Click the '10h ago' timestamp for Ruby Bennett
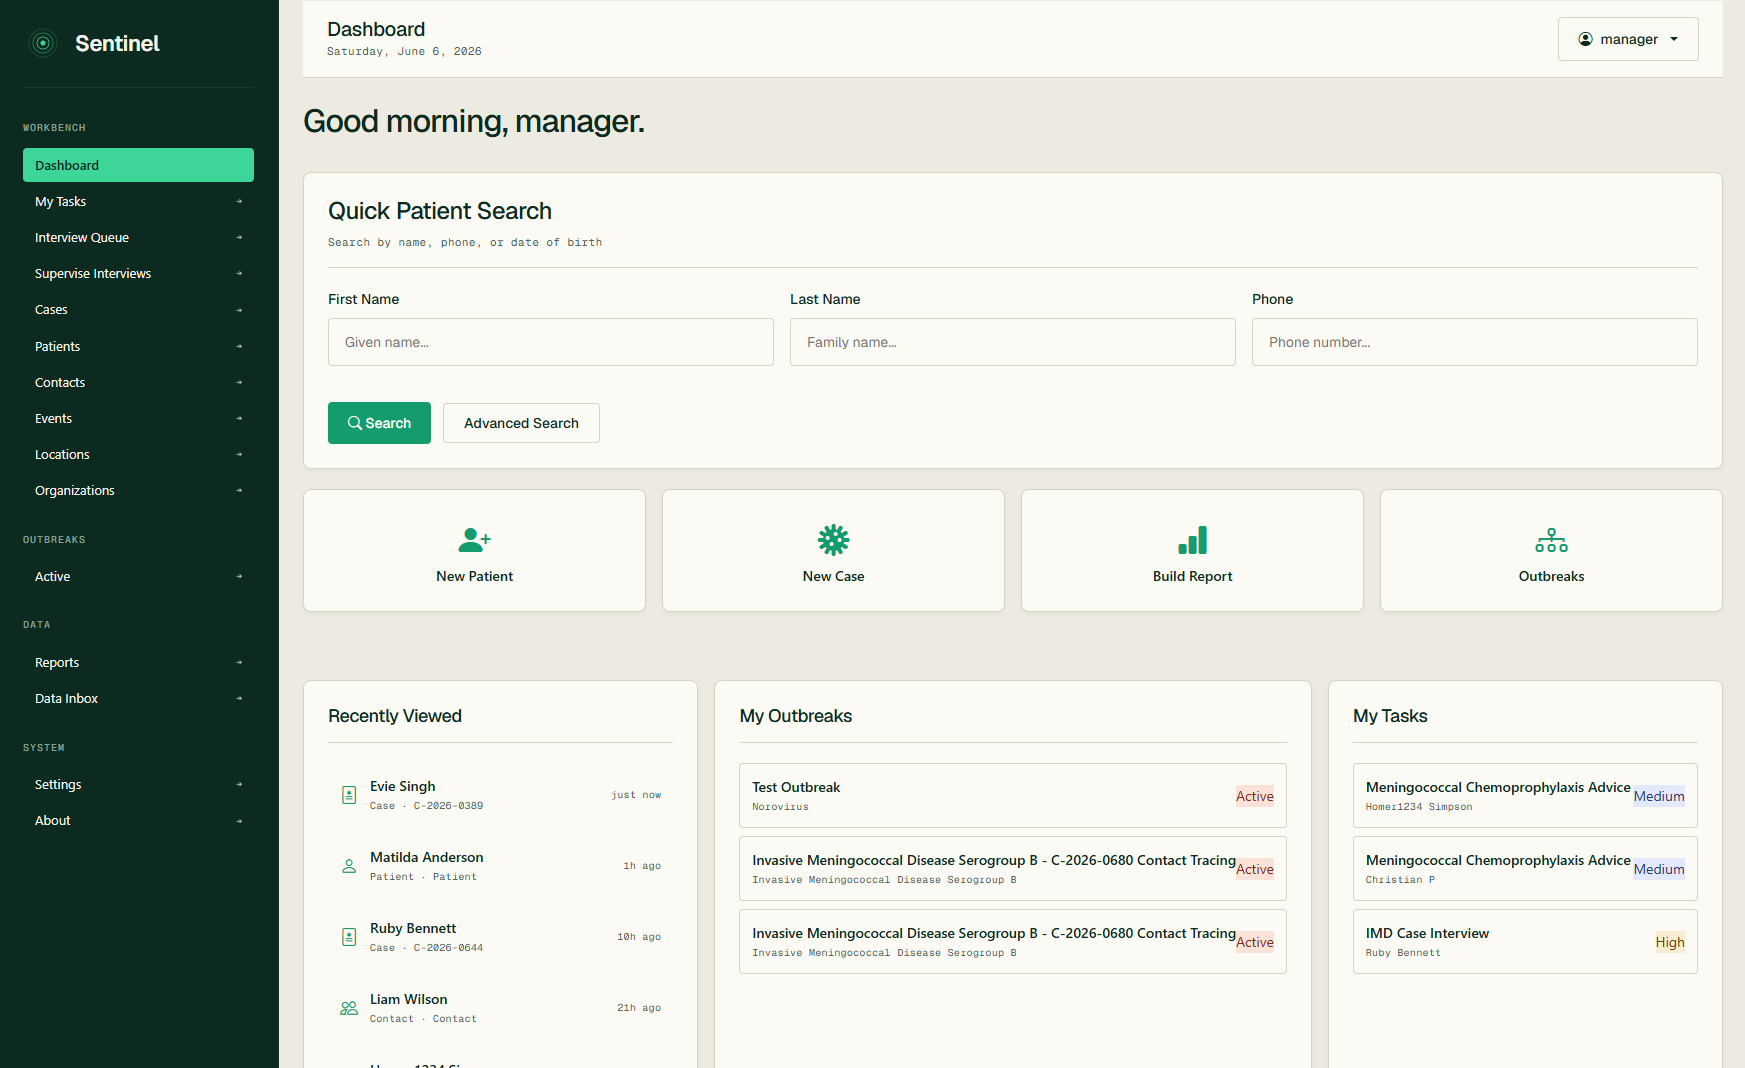 pos(639,937)
